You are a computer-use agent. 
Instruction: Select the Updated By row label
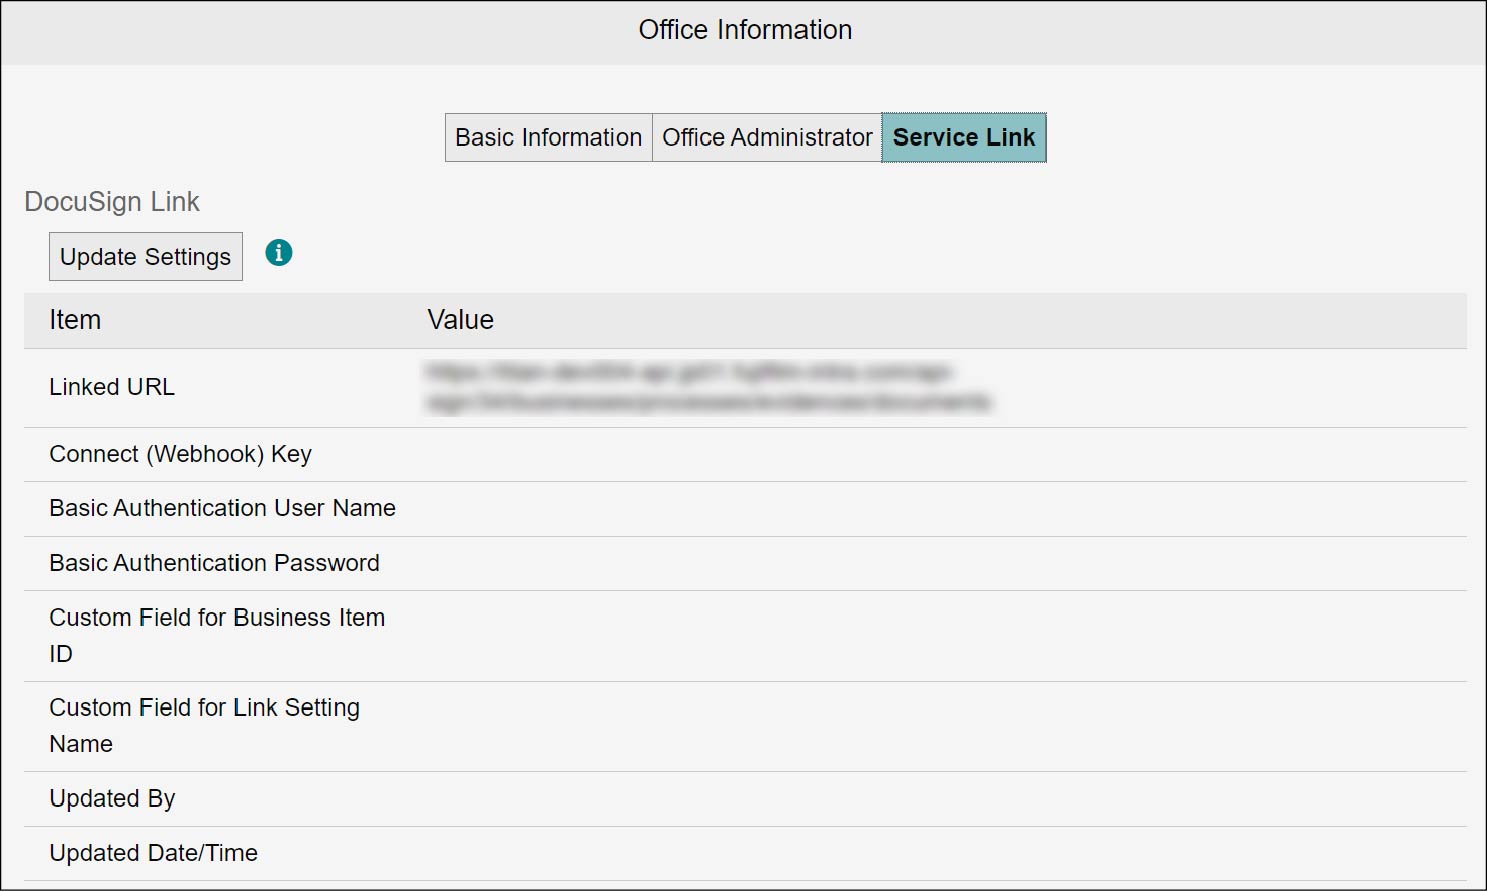112,799
